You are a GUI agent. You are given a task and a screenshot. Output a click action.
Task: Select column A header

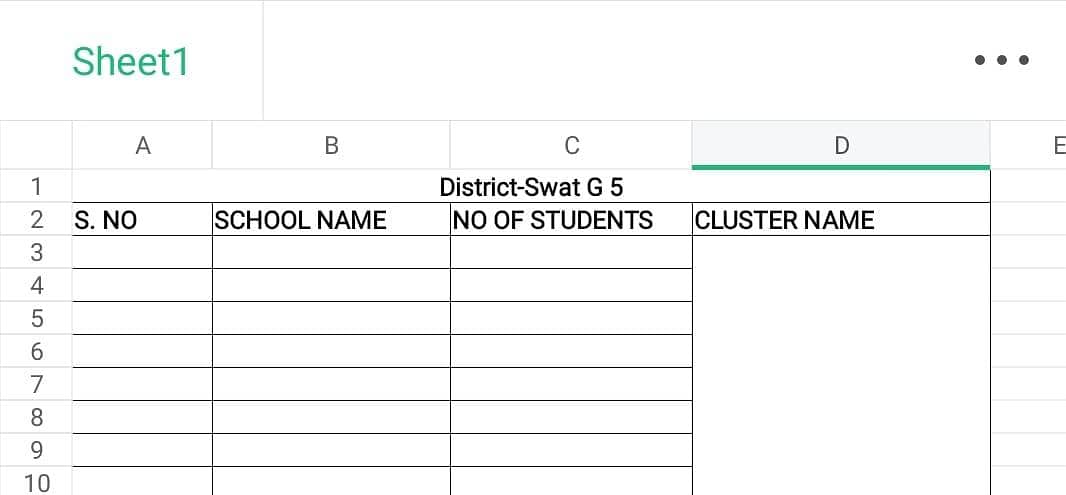coord(142,146)
